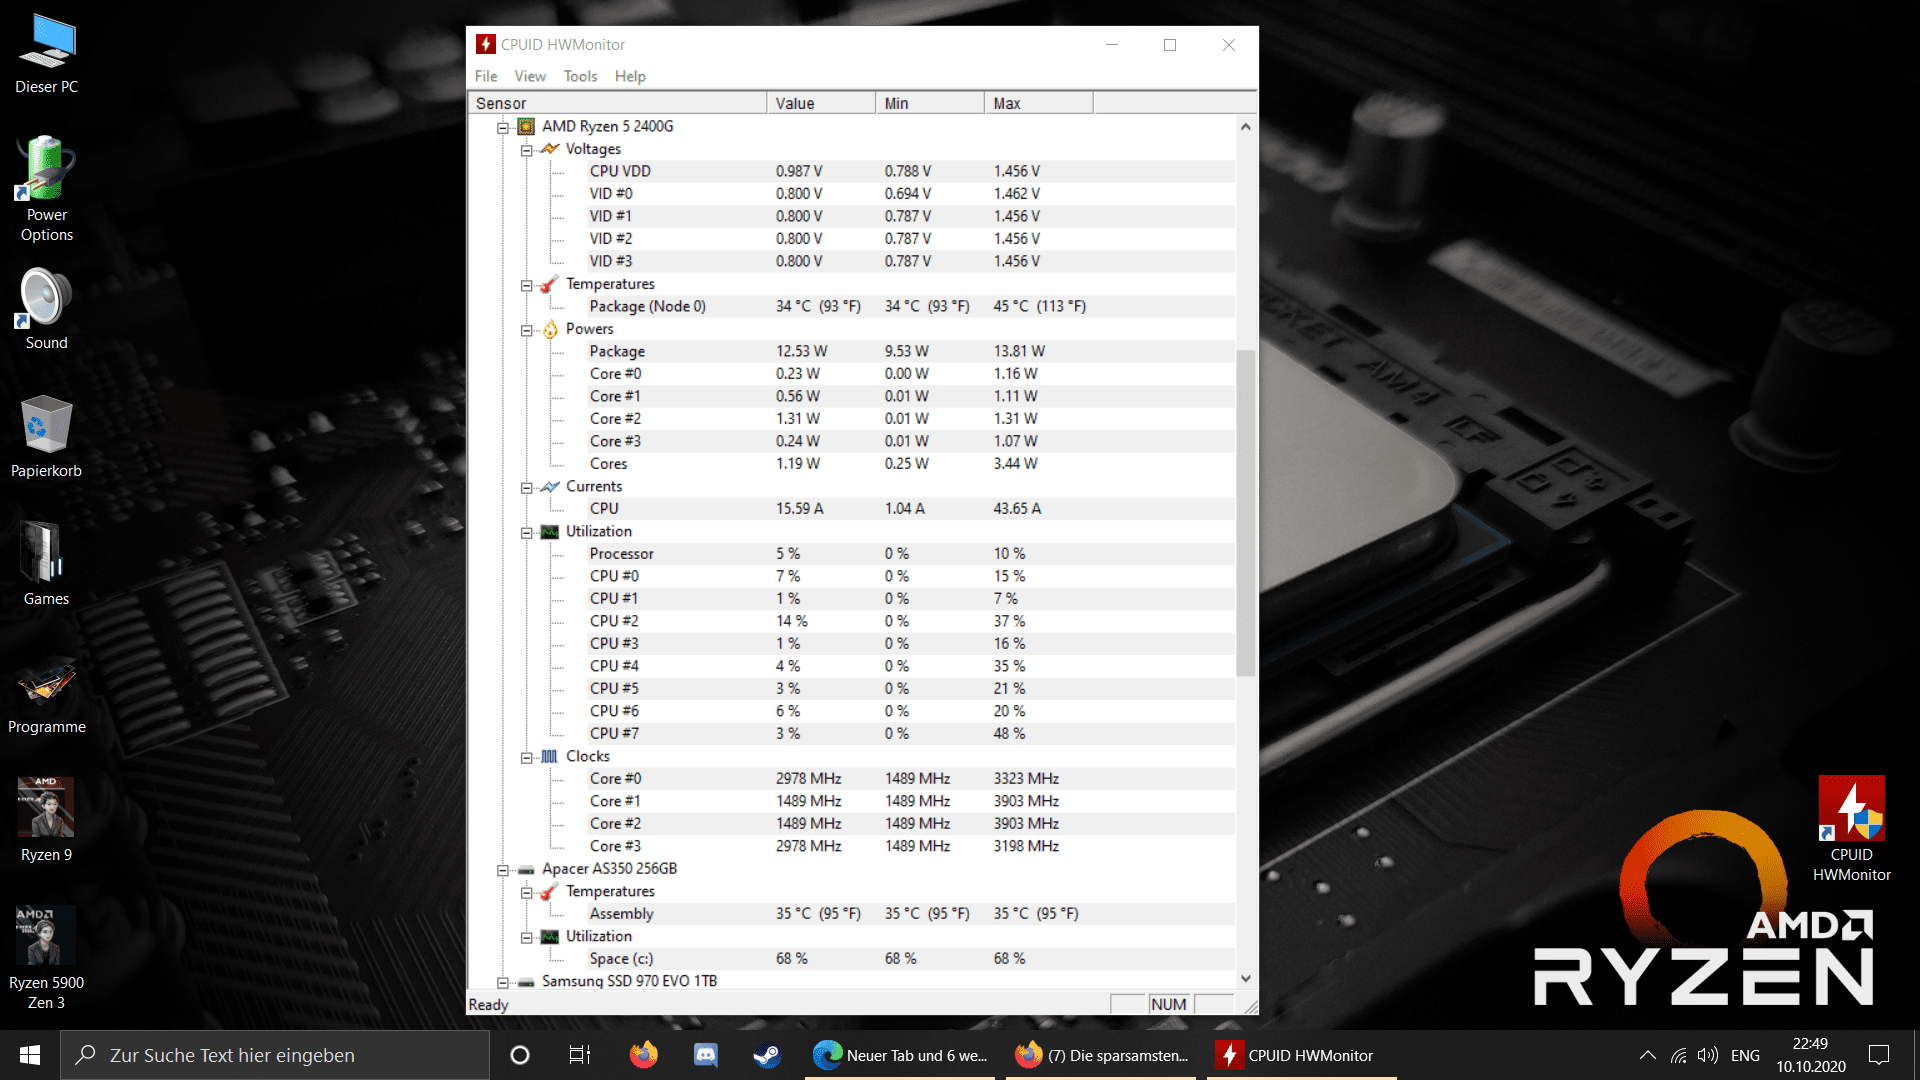Collapse the AMD Ryzen 5 2400G node
Image resolution: width=1920 pixels, height=1080 pixels.
503,127
